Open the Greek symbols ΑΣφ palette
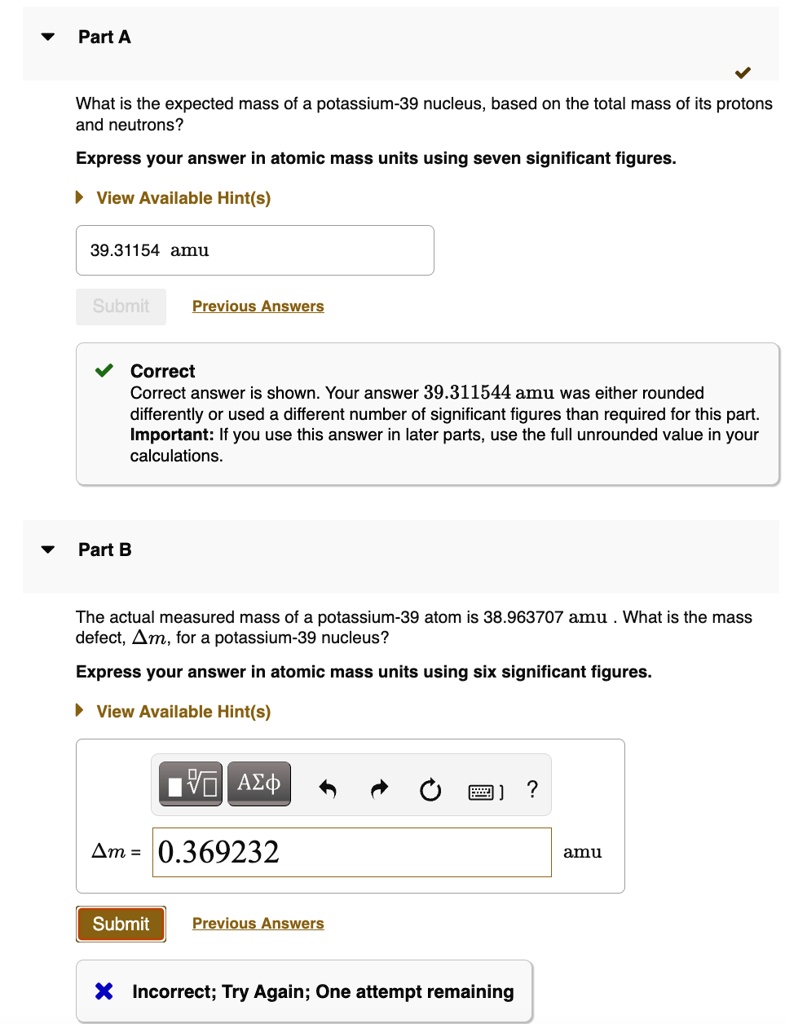The width and height of the screenshot is (785, 1024). point(259,785)
